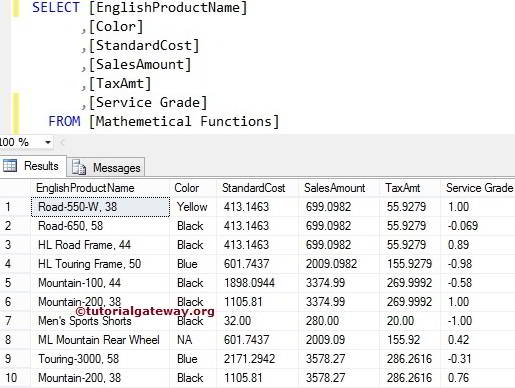Click cell 'Touring-3000, 58'

coord(100,359)
